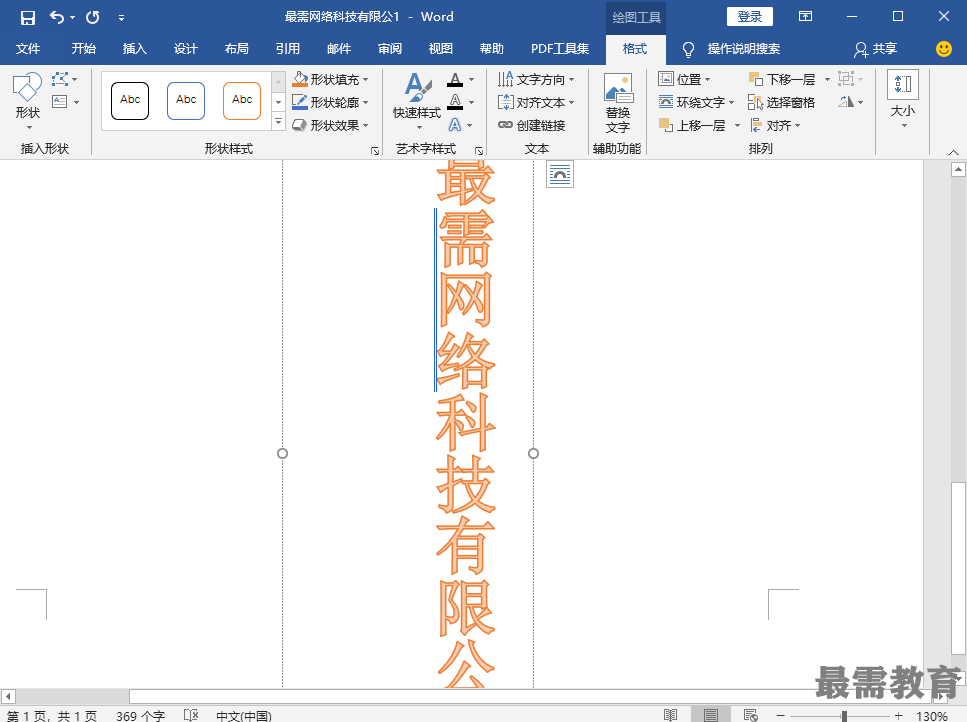The height and width of the screenshot is (722, 967).
Task: Click zoom in plus button
Action: 899,716
